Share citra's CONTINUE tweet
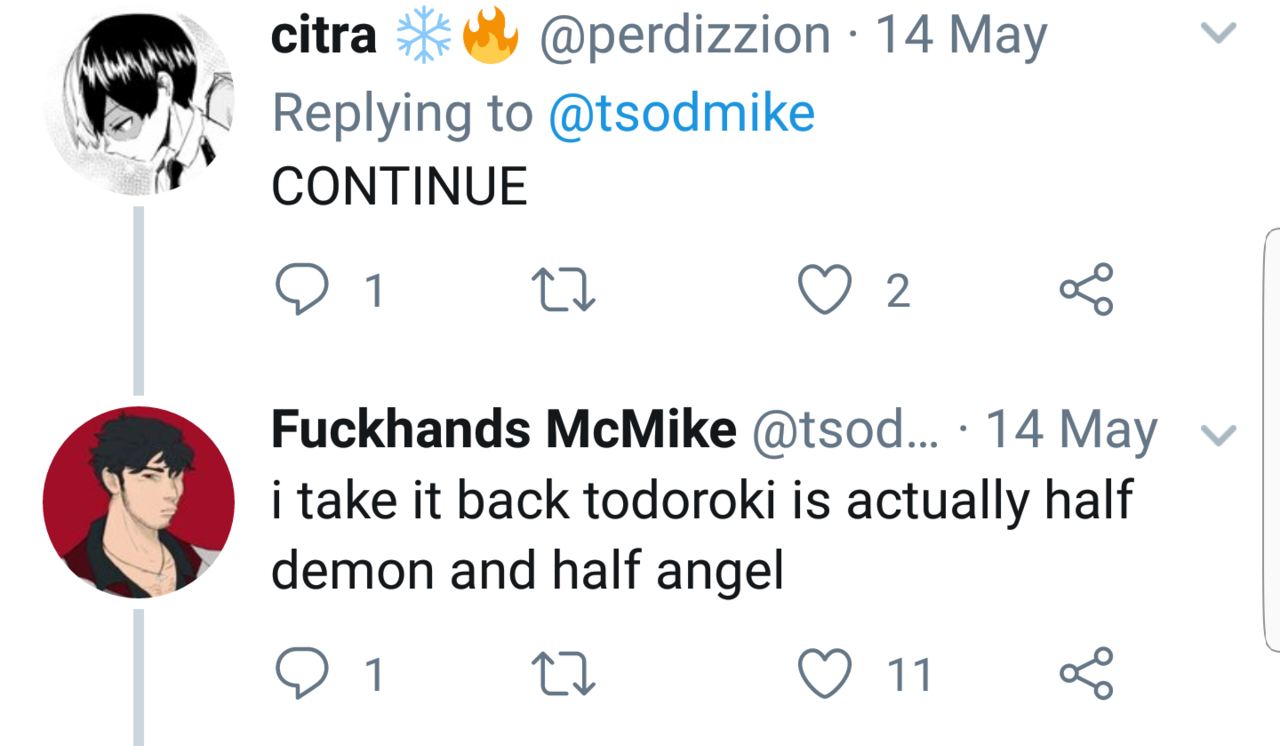The height and width of the screenshot is (746, 1280). [x=1086, y=290]
